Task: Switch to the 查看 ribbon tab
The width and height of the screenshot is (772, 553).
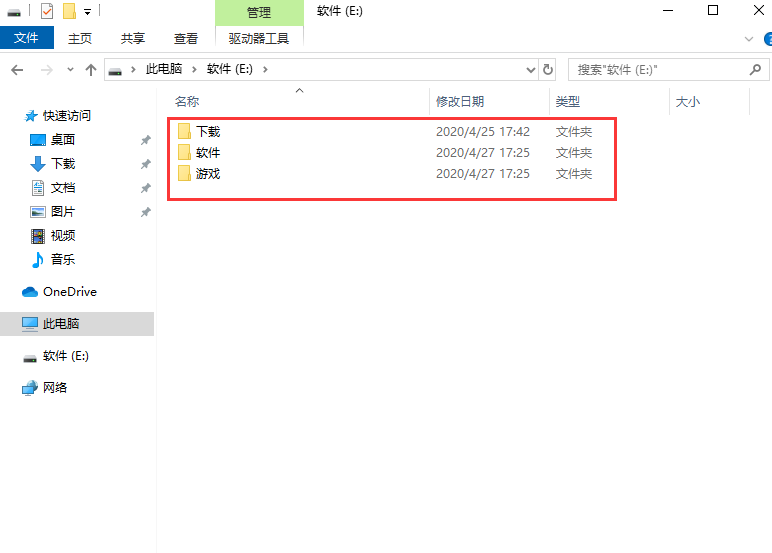Action: coord(186,38)
